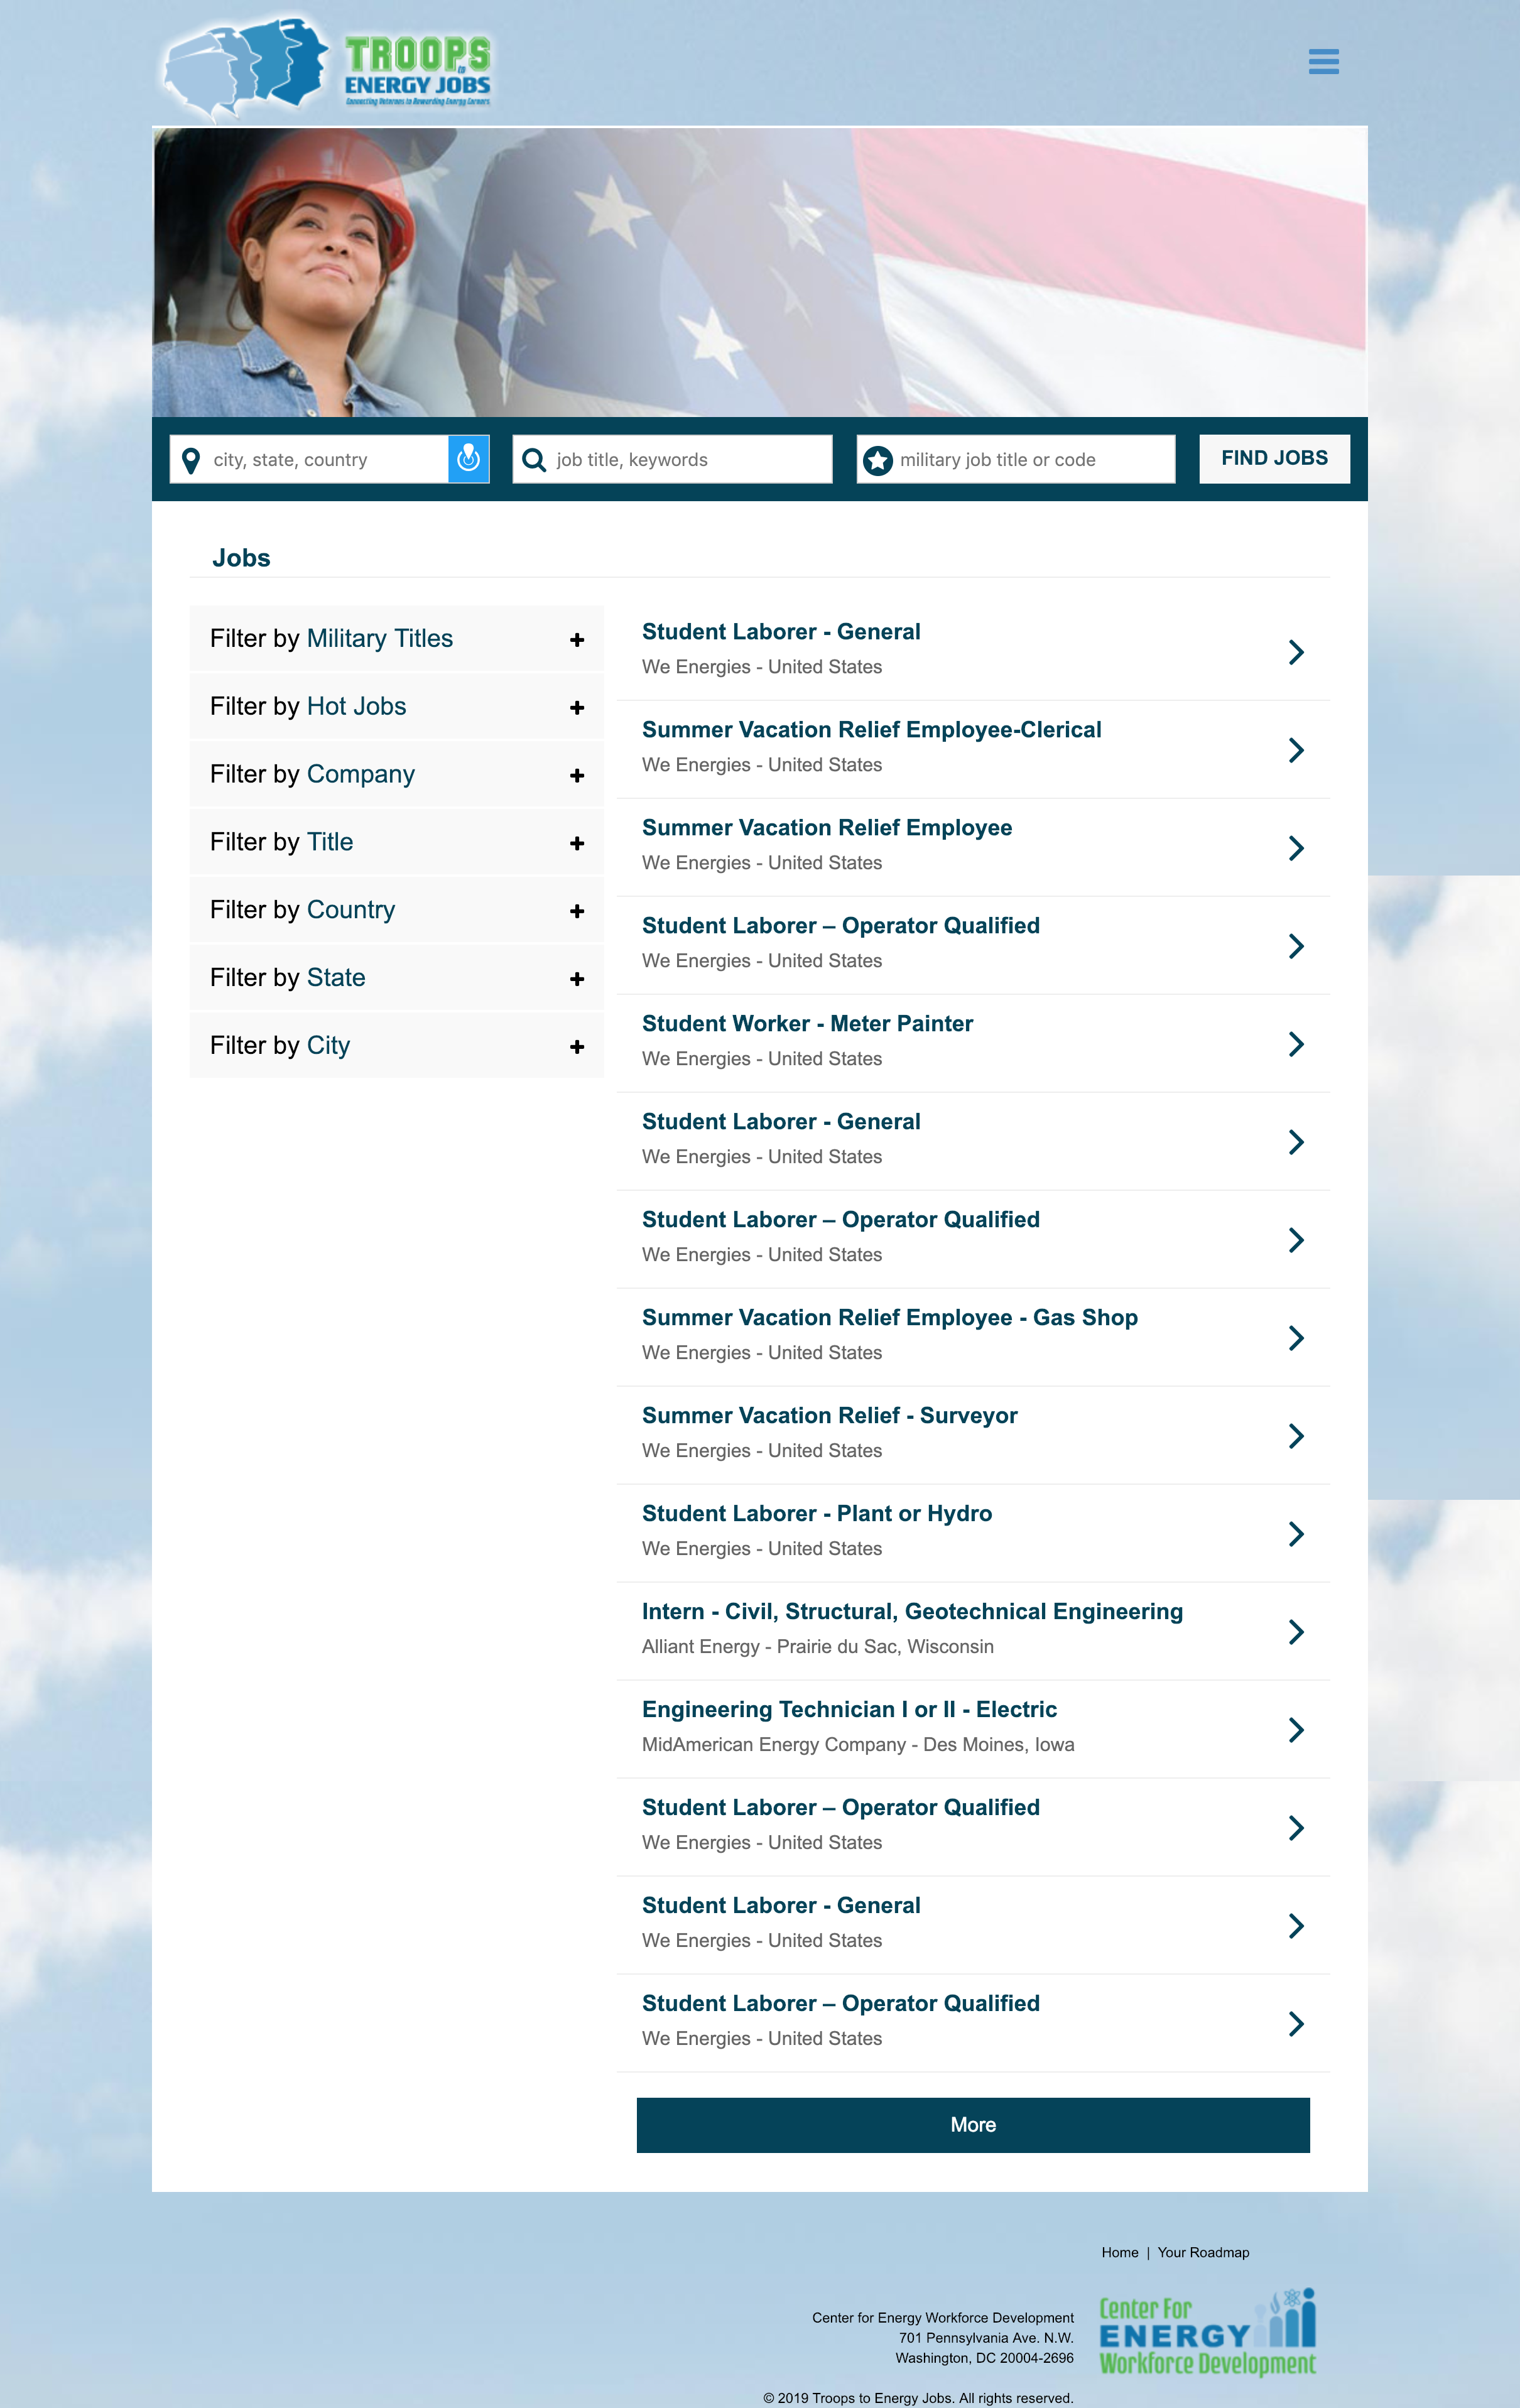
Task: Expand Filter by Country
Action: (x=396, y=910)
